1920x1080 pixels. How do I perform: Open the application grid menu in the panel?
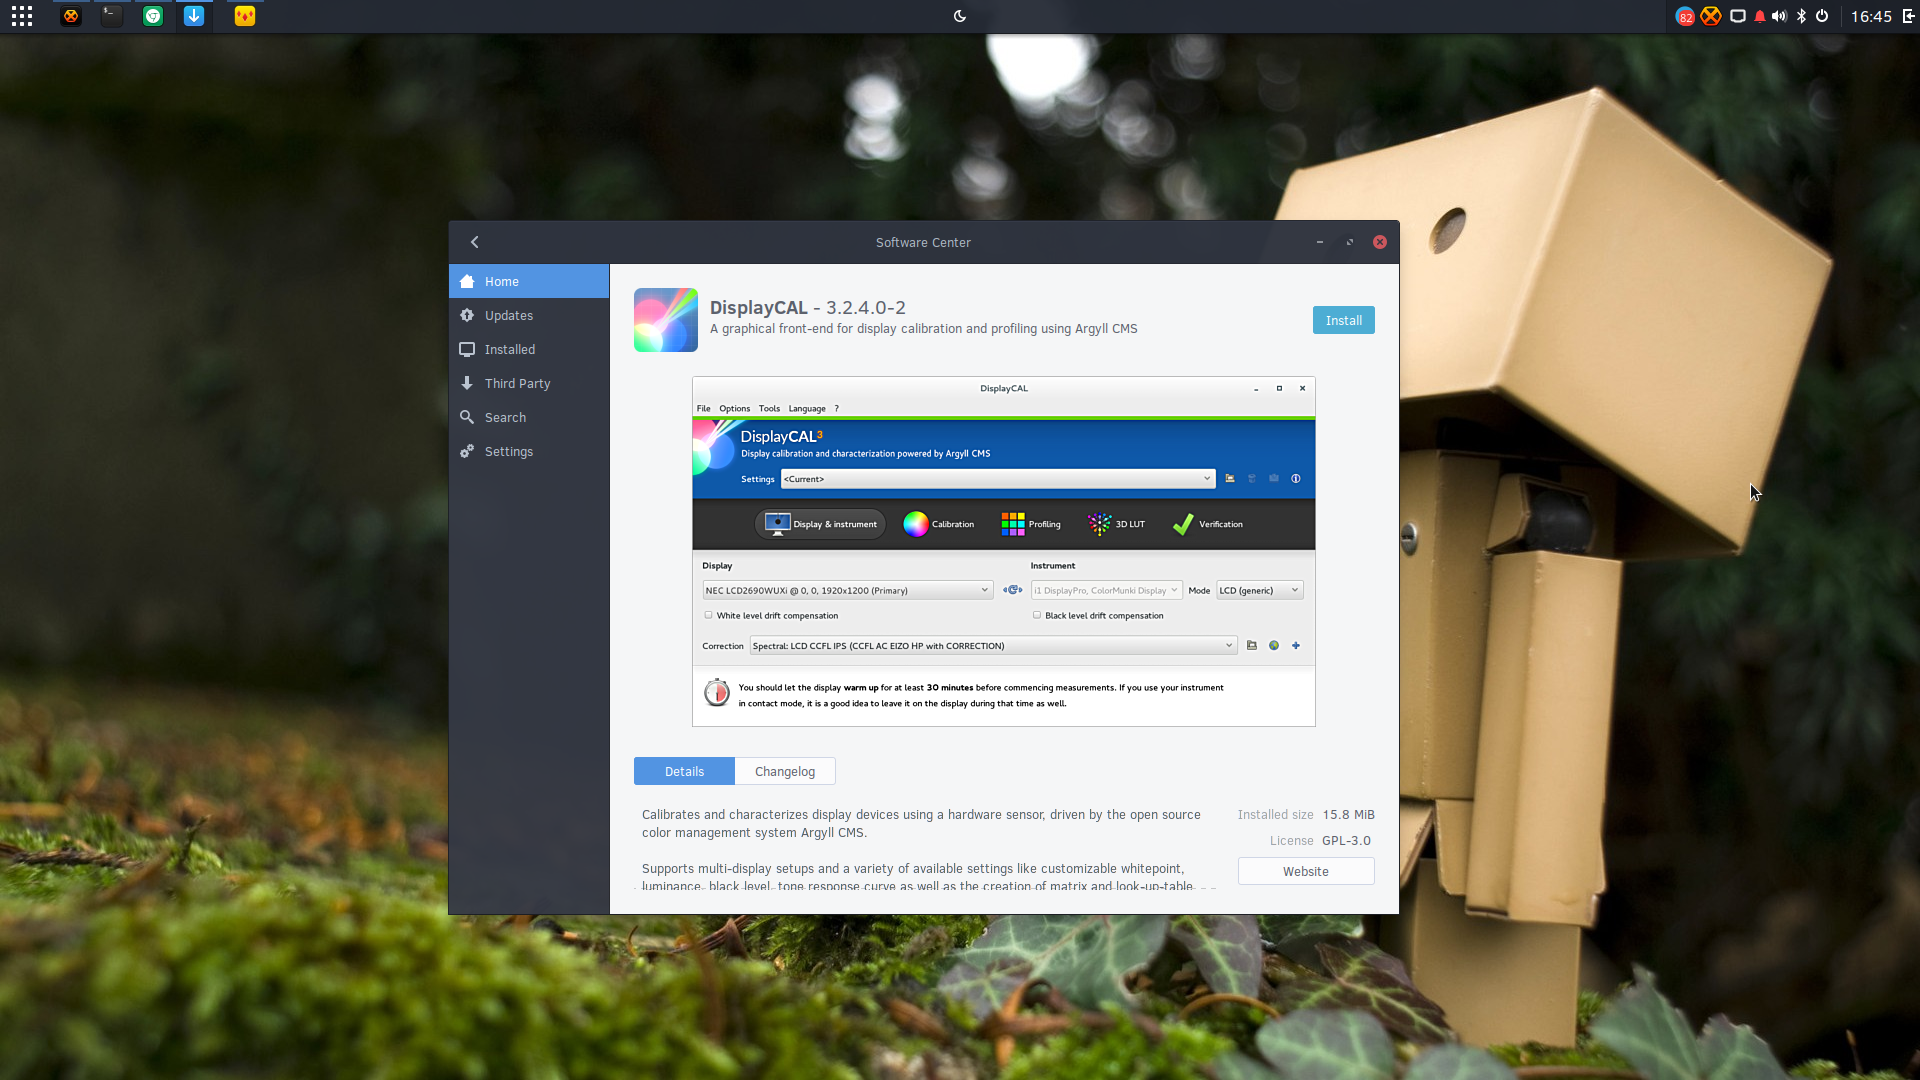point(22,16)
